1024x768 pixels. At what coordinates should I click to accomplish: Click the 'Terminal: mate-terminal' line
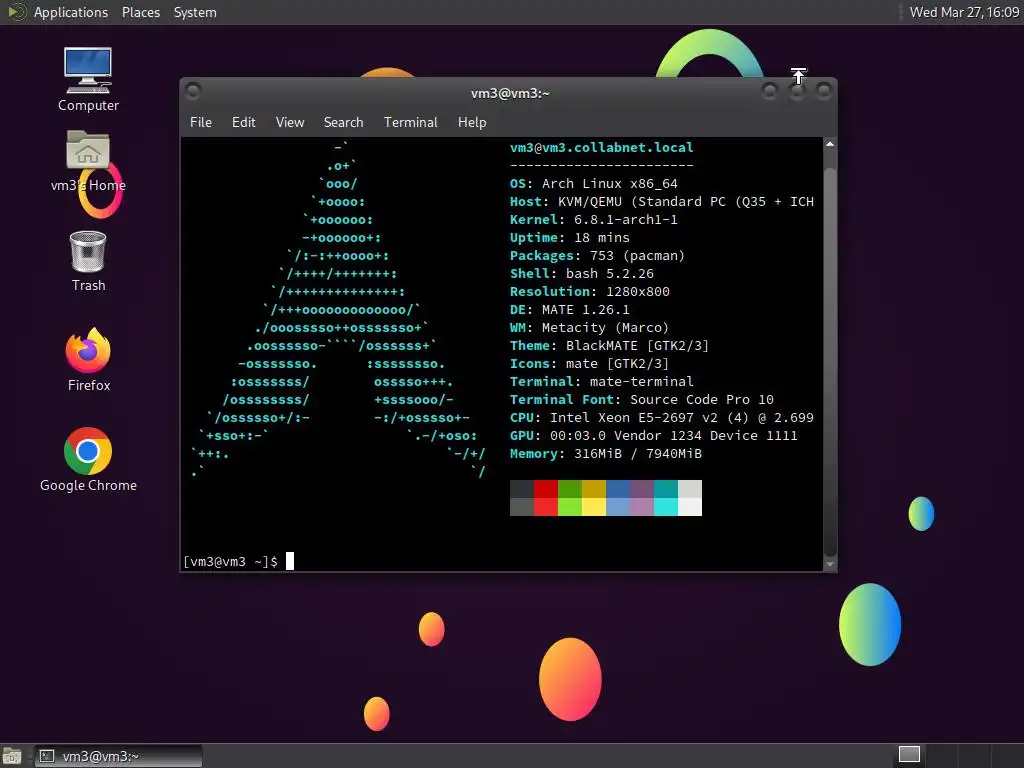click(x=601, y=381)
